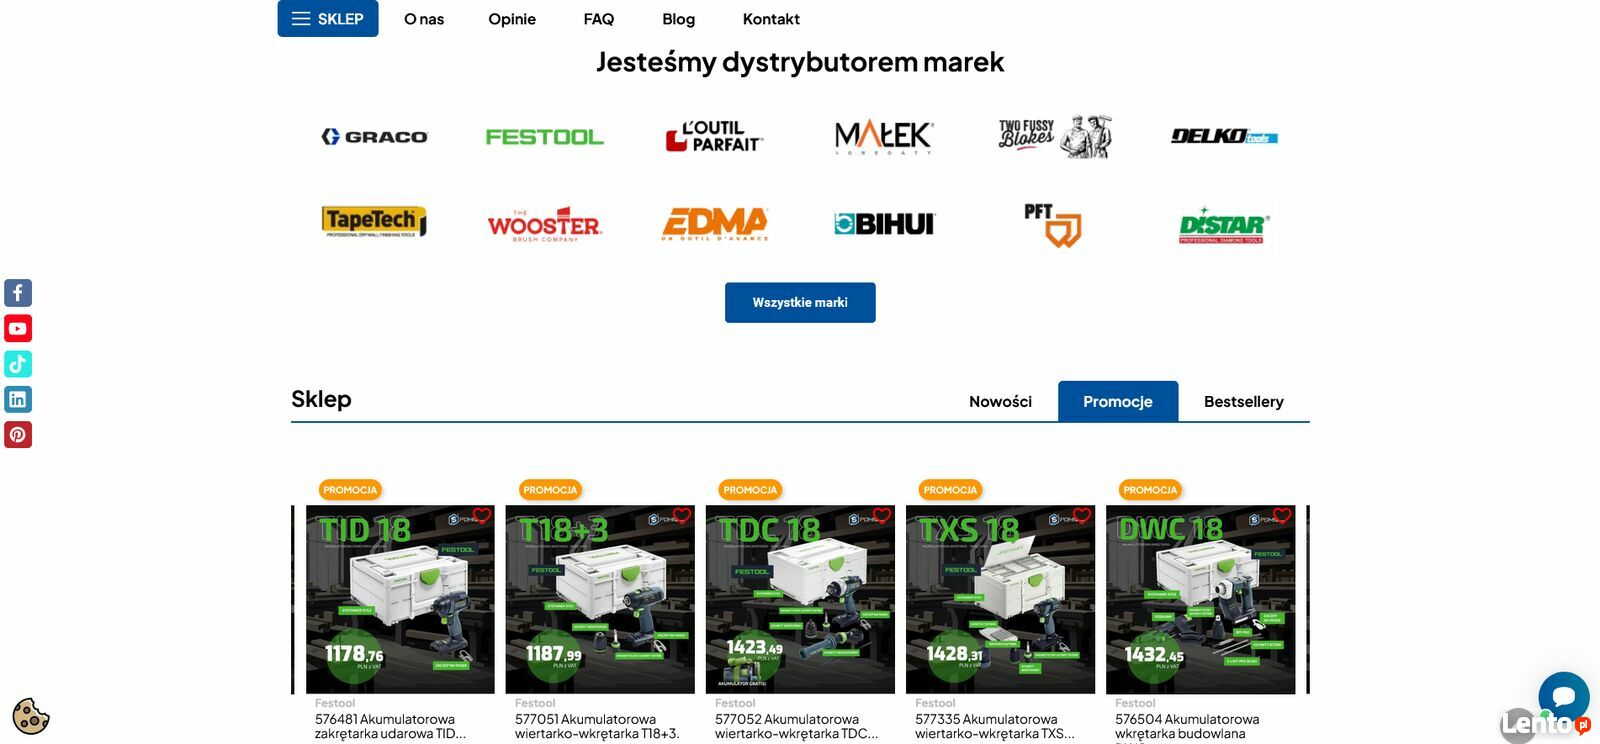Open cookie settings icon

31,716
